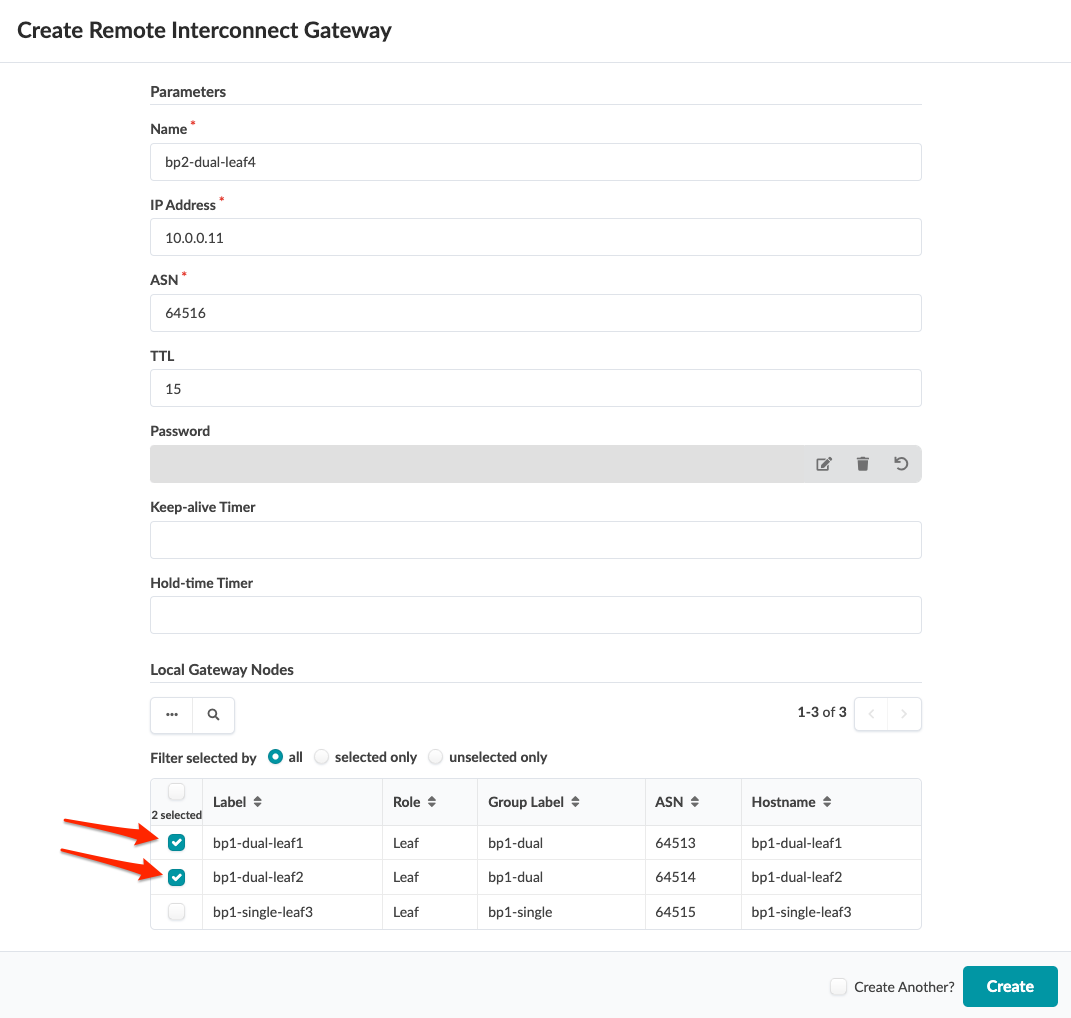Open the table search magnifier icon
The image size is (1071, 1018).
click(213, 715)
